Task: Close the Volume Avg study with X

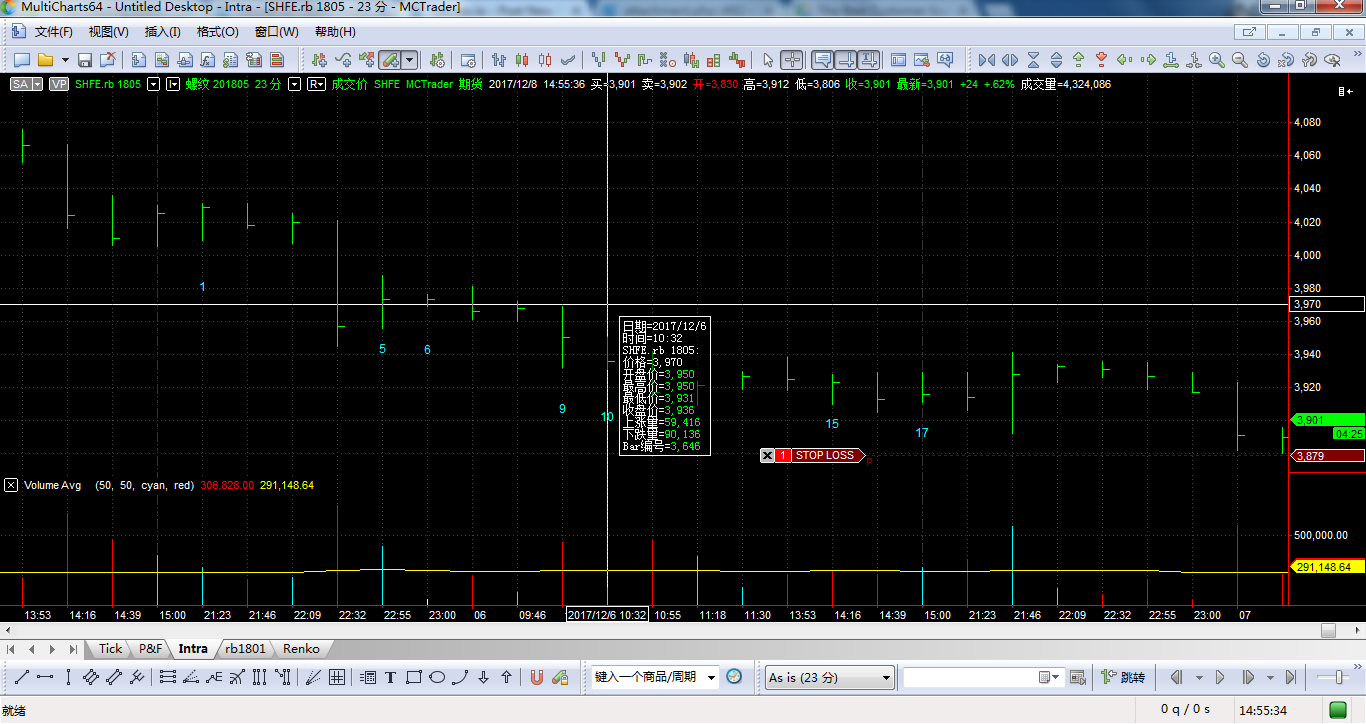Action: [x=11, y=485]
